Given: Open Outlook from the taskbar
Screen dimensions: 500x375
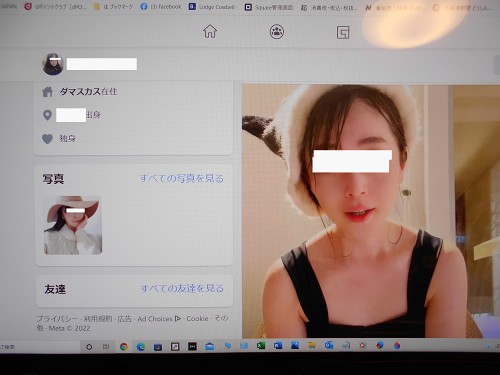Looking at the screenshot, I should click(x=329, y=346).
